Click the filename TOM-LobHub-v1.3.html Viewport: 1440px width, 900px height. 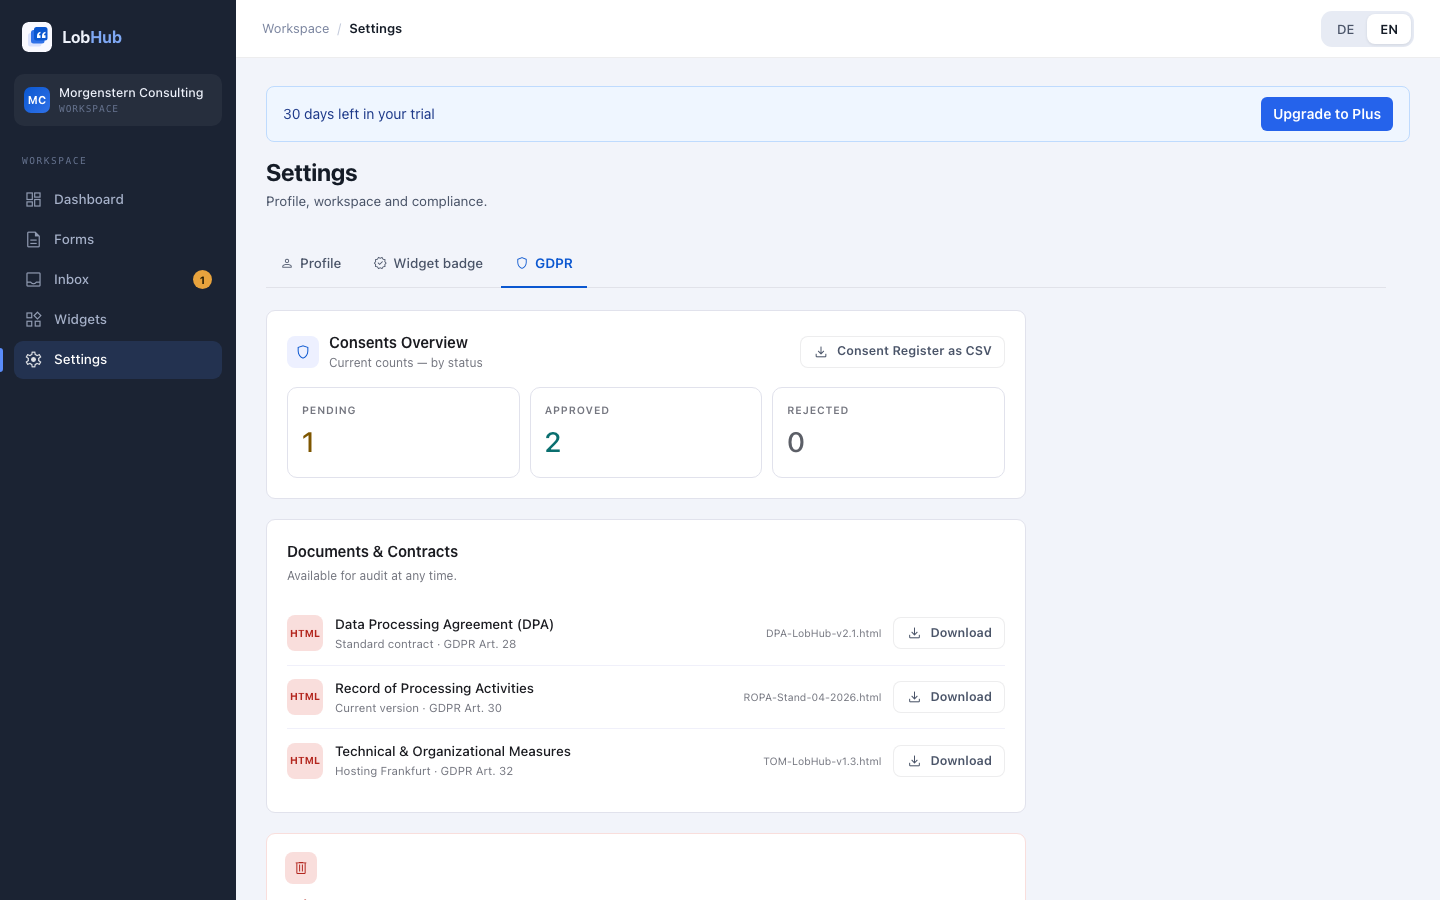(822, 762)
